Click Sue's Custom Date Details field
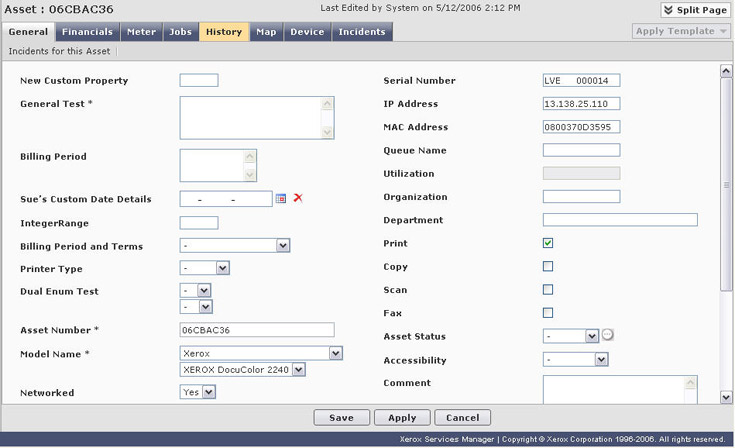The height and width of the screenshot is (448, 735). pos(226,199)
